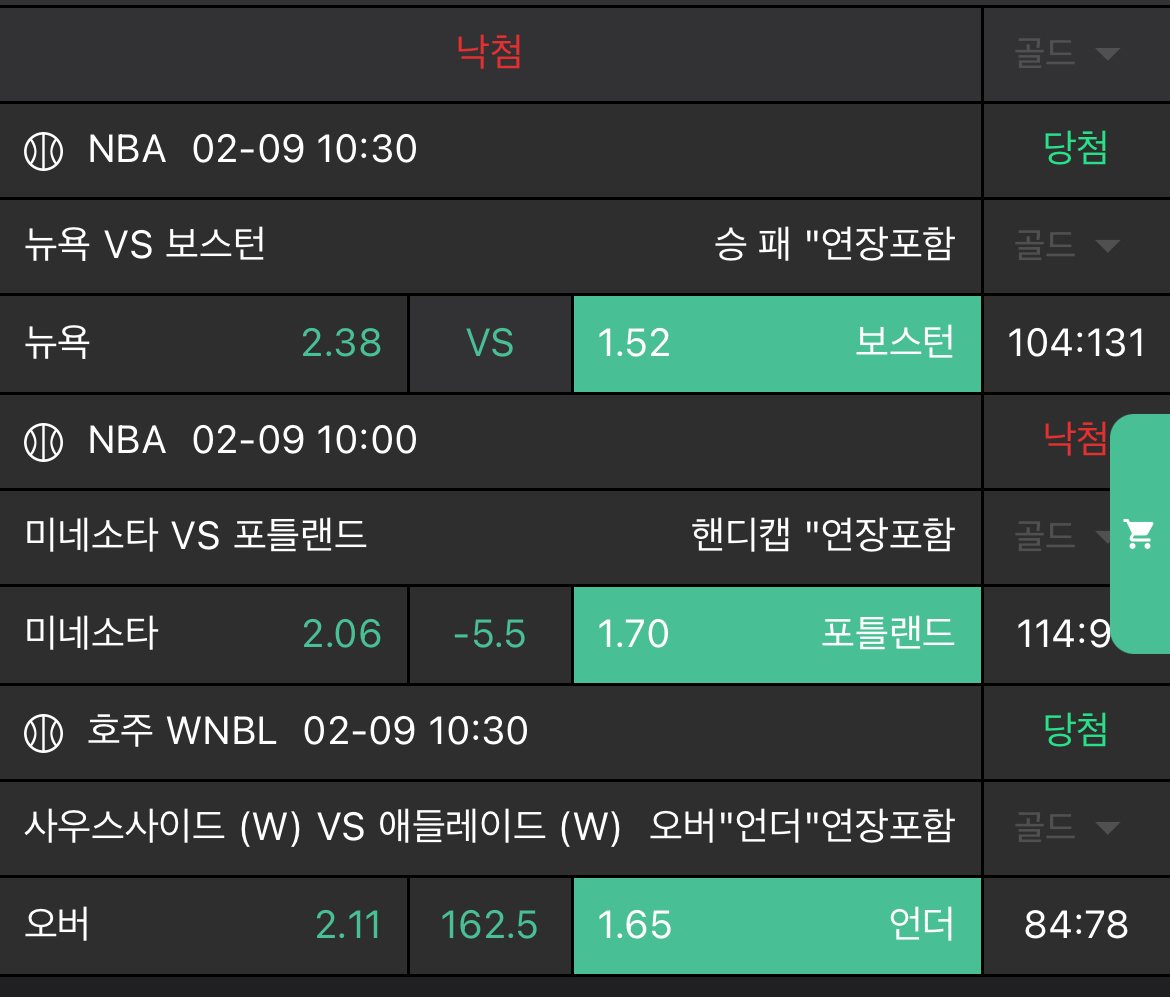Click basketball icon beside NBA 02-09 10:00
1170x997 pixels.
click(x=43, y=441)
